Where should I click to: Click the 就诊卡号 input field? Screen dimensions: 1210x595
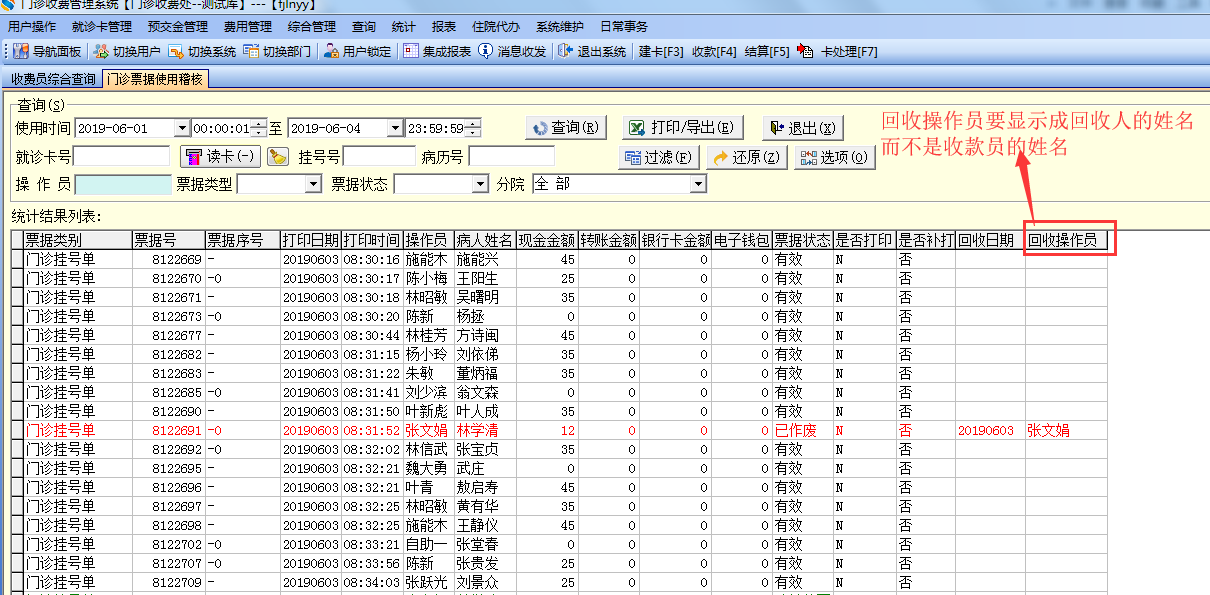[x=122, y=157]
